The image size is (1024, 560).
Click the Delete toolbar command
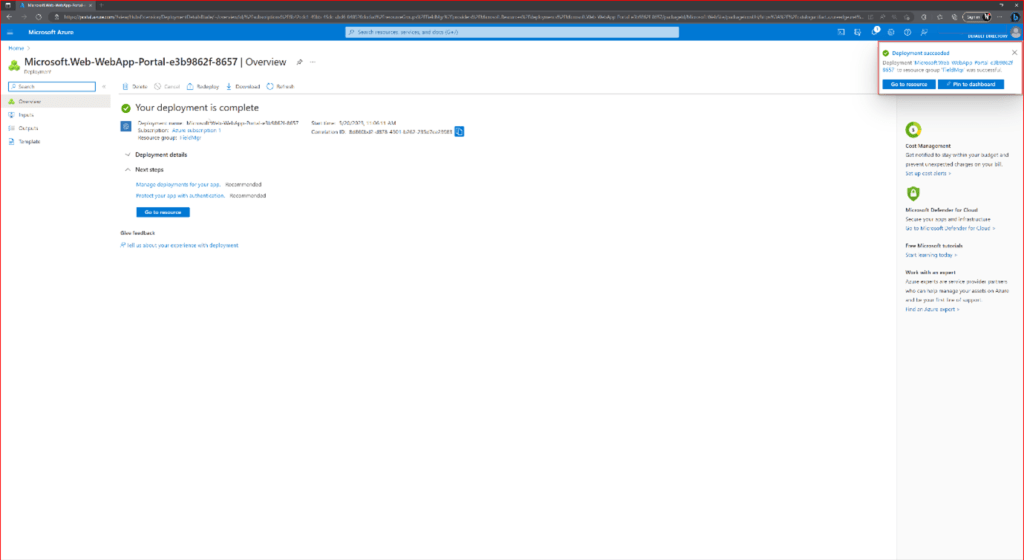tap(135, 86)
